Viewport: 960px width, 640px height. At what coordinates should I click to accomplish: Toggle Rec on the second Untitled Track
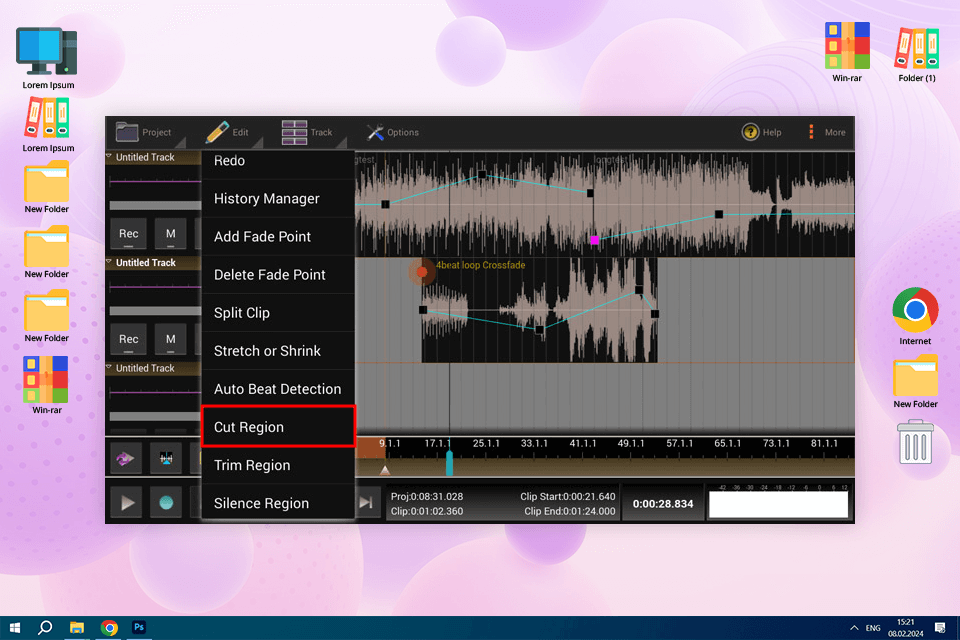(129, 339)
